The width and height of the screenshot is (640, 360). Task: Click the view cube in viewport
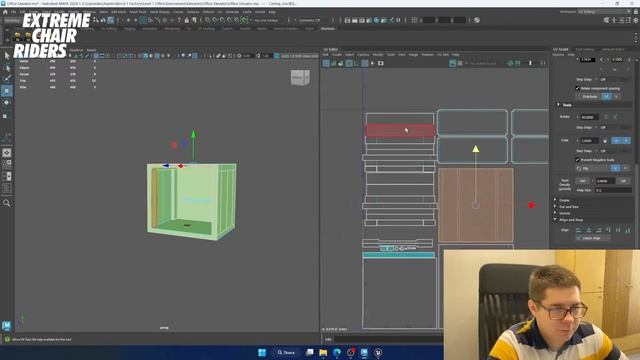pos(300,78)
